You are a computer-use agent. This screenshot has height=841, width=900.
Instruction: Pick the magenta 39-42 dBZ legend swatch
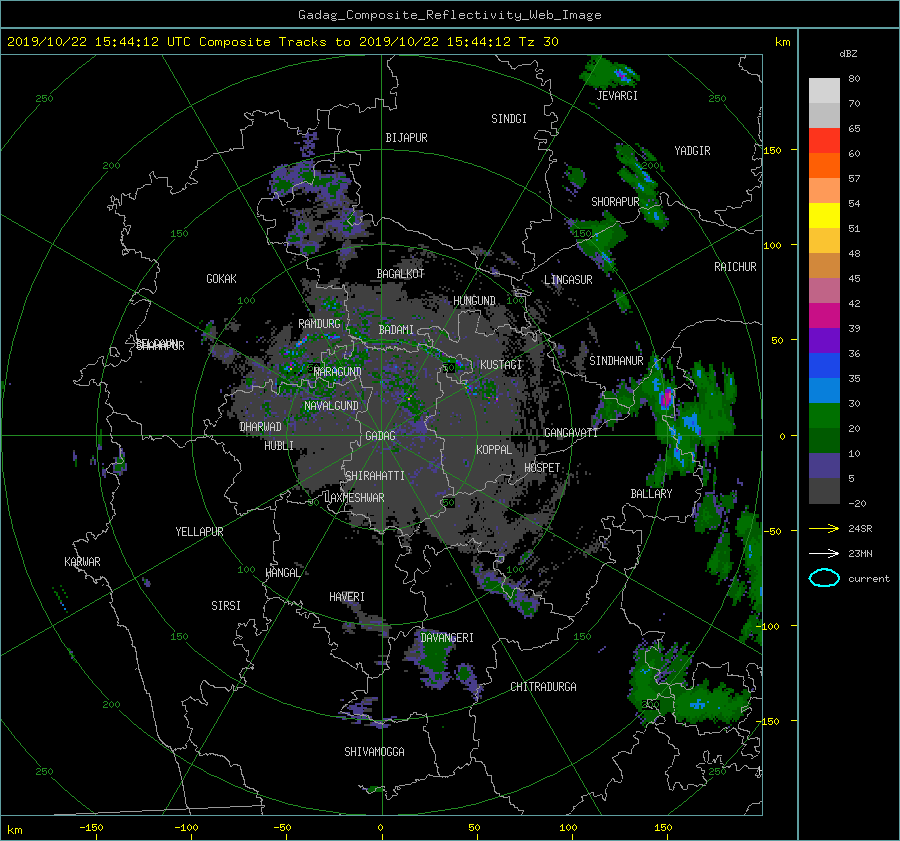(x=824, y=315)
